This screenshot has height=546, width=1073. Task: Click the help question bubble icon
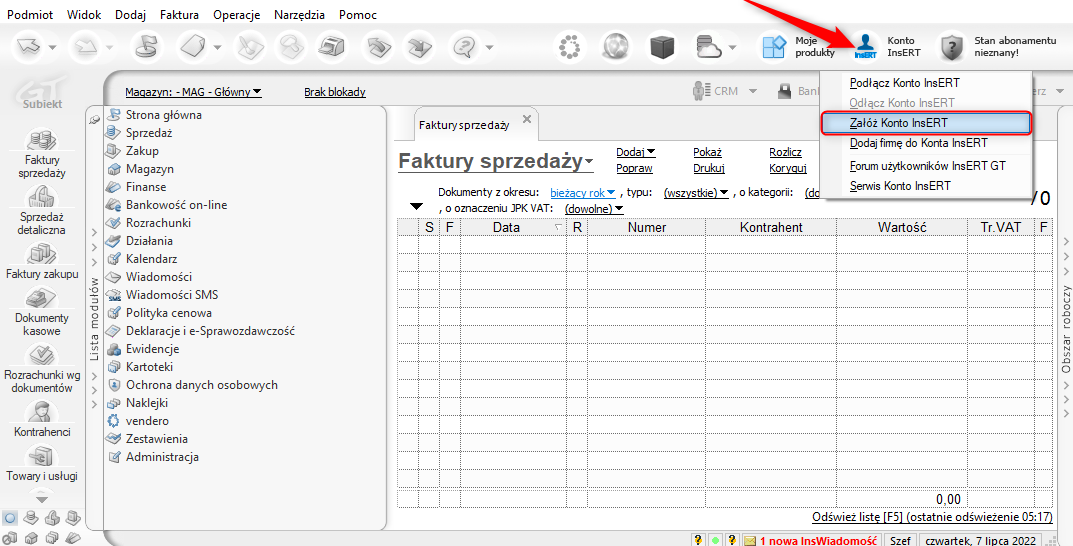(464, 47)
